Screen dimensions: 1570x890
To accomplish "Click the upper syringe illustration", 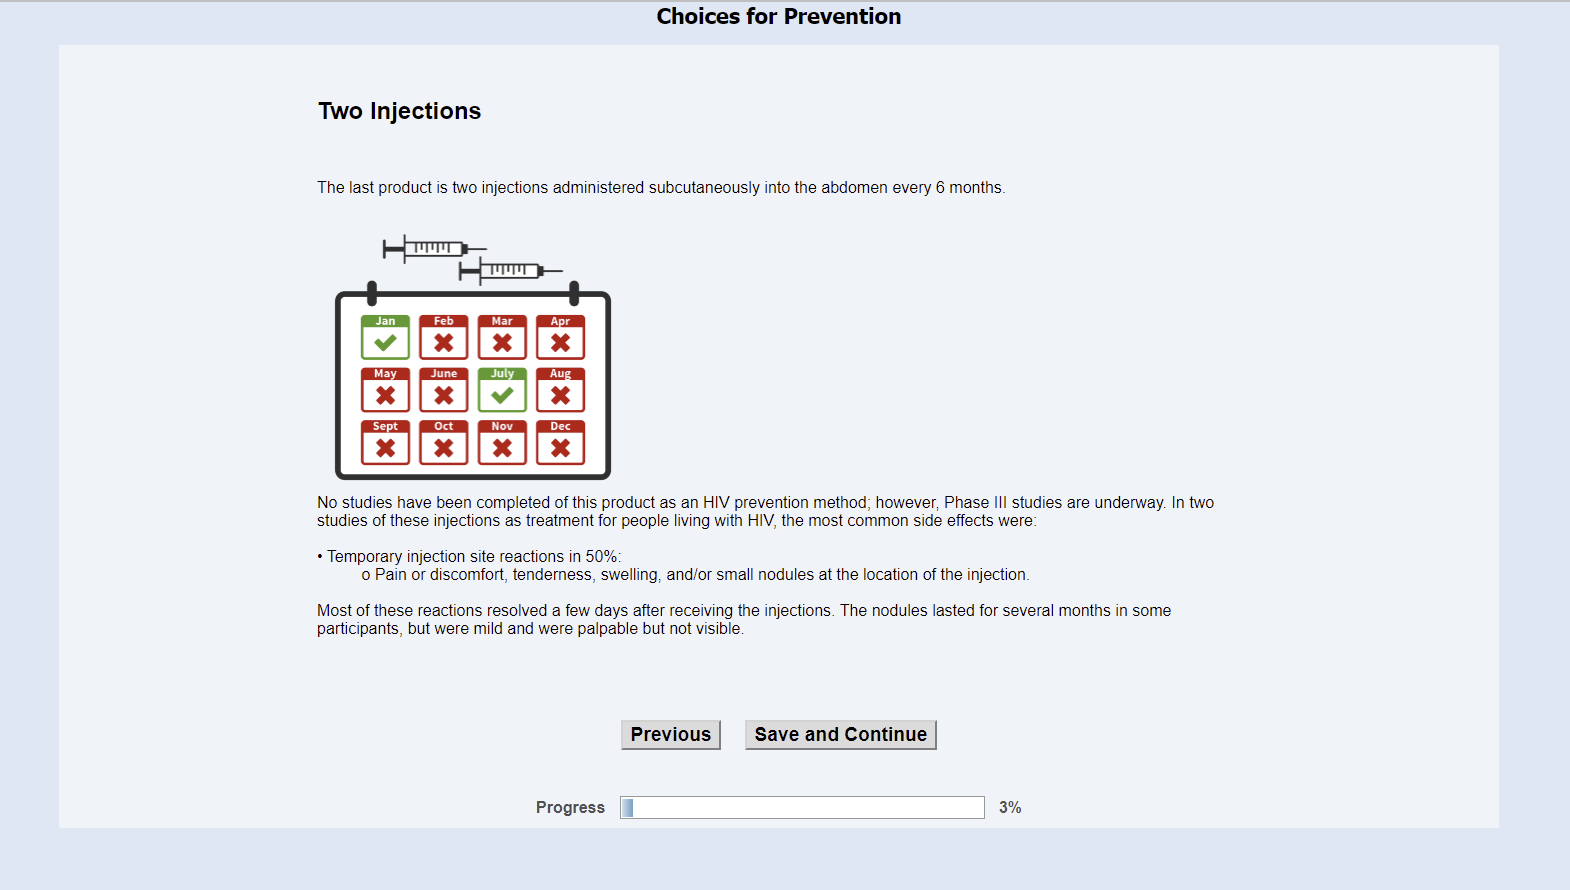I will pyautogui.click(x=434, y=248).
